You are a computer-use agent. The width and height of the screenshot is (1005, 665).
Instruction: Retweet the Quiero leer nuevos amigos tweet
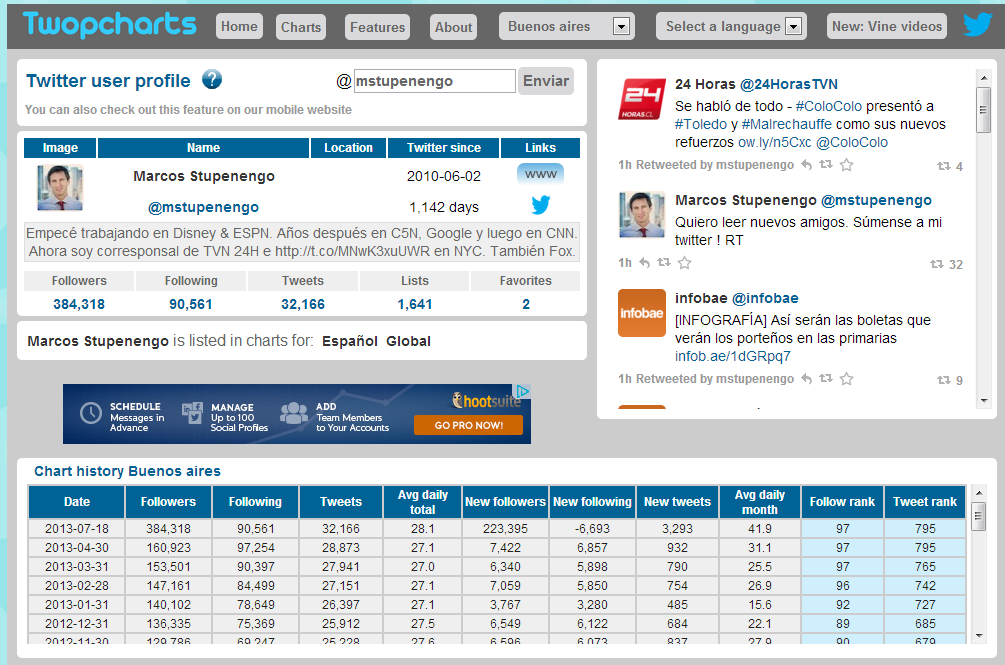point(664,263)
